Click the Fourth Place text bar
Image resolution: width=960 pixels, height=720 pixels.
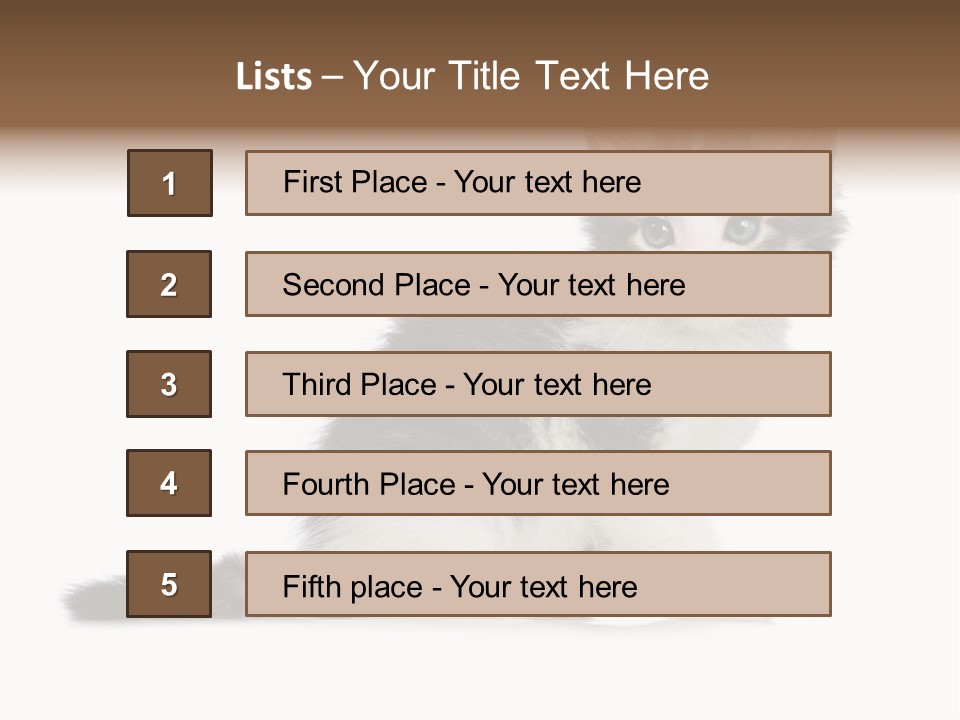point(538,483)
